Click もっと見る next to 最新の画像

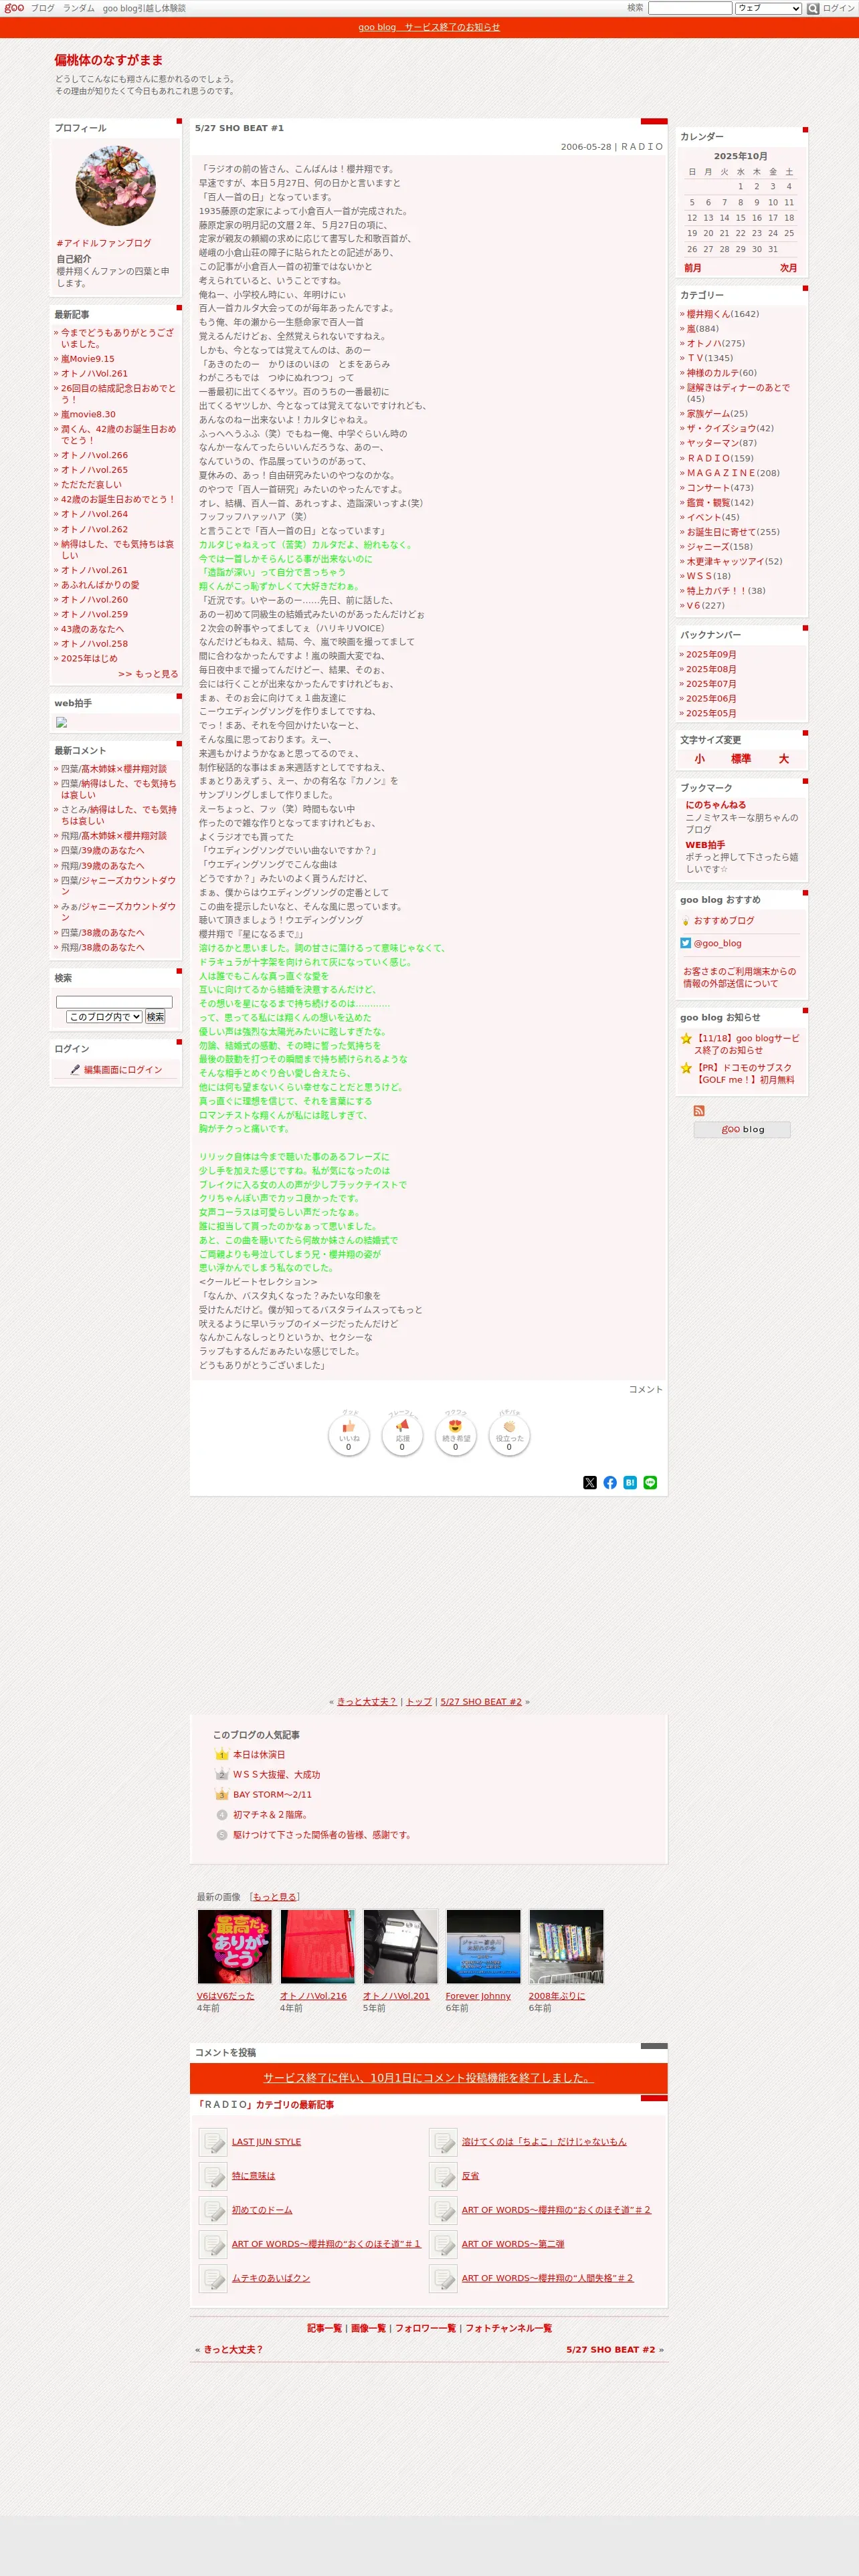[274, 1896]
